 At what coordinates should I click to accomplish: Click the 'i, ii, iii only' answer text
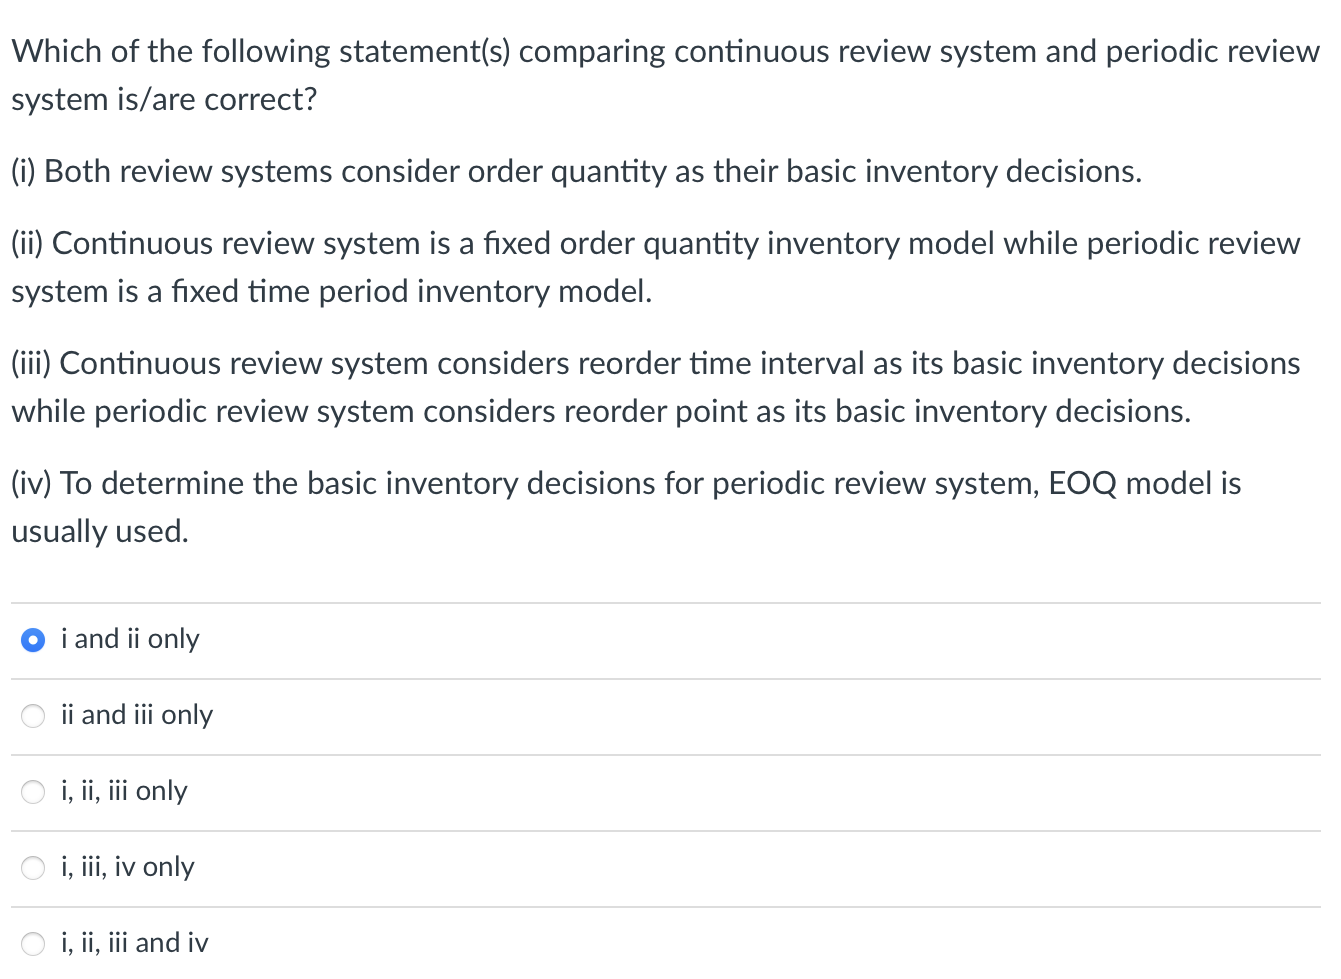click(x=124, y=791)
